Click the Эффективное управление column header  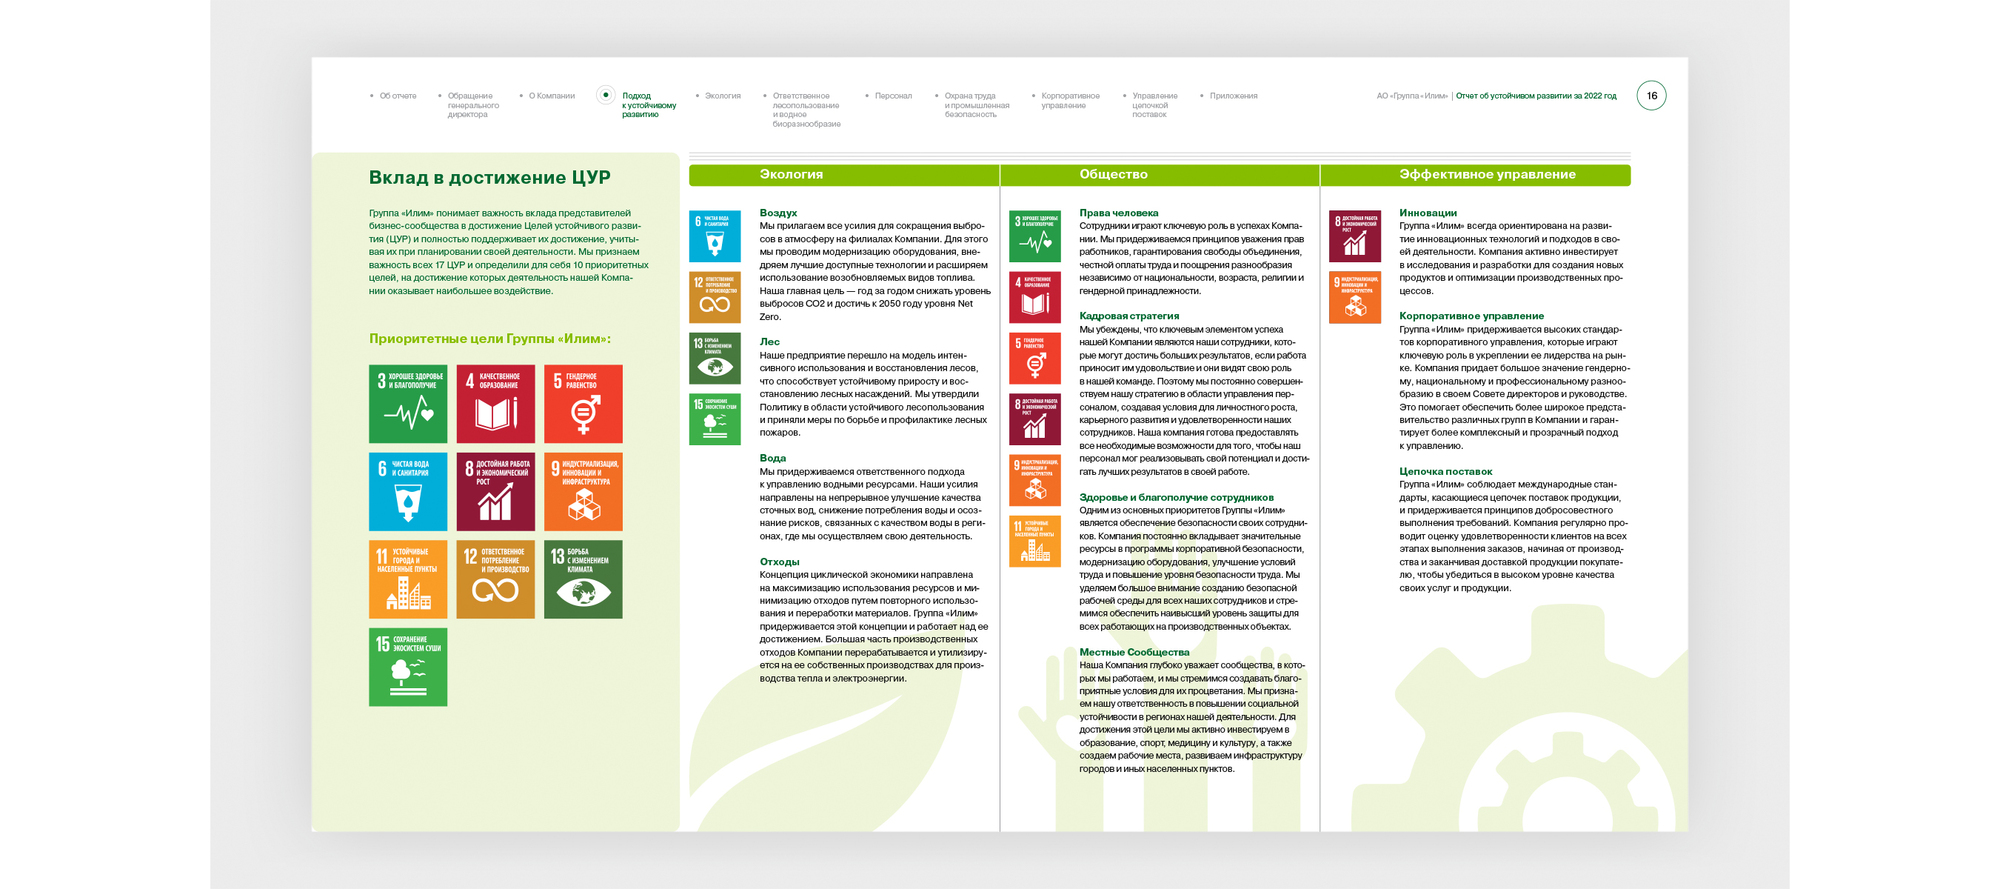[1476, 175]
